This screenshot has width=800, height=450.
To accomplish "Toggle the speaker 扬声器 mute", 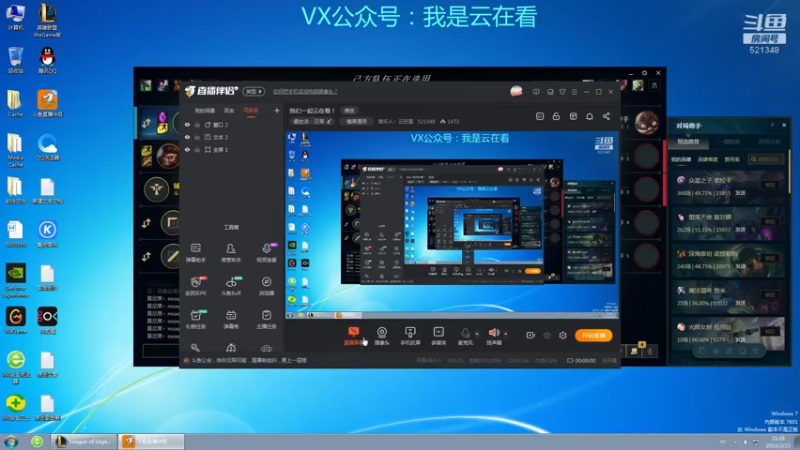I will point(493,336).
